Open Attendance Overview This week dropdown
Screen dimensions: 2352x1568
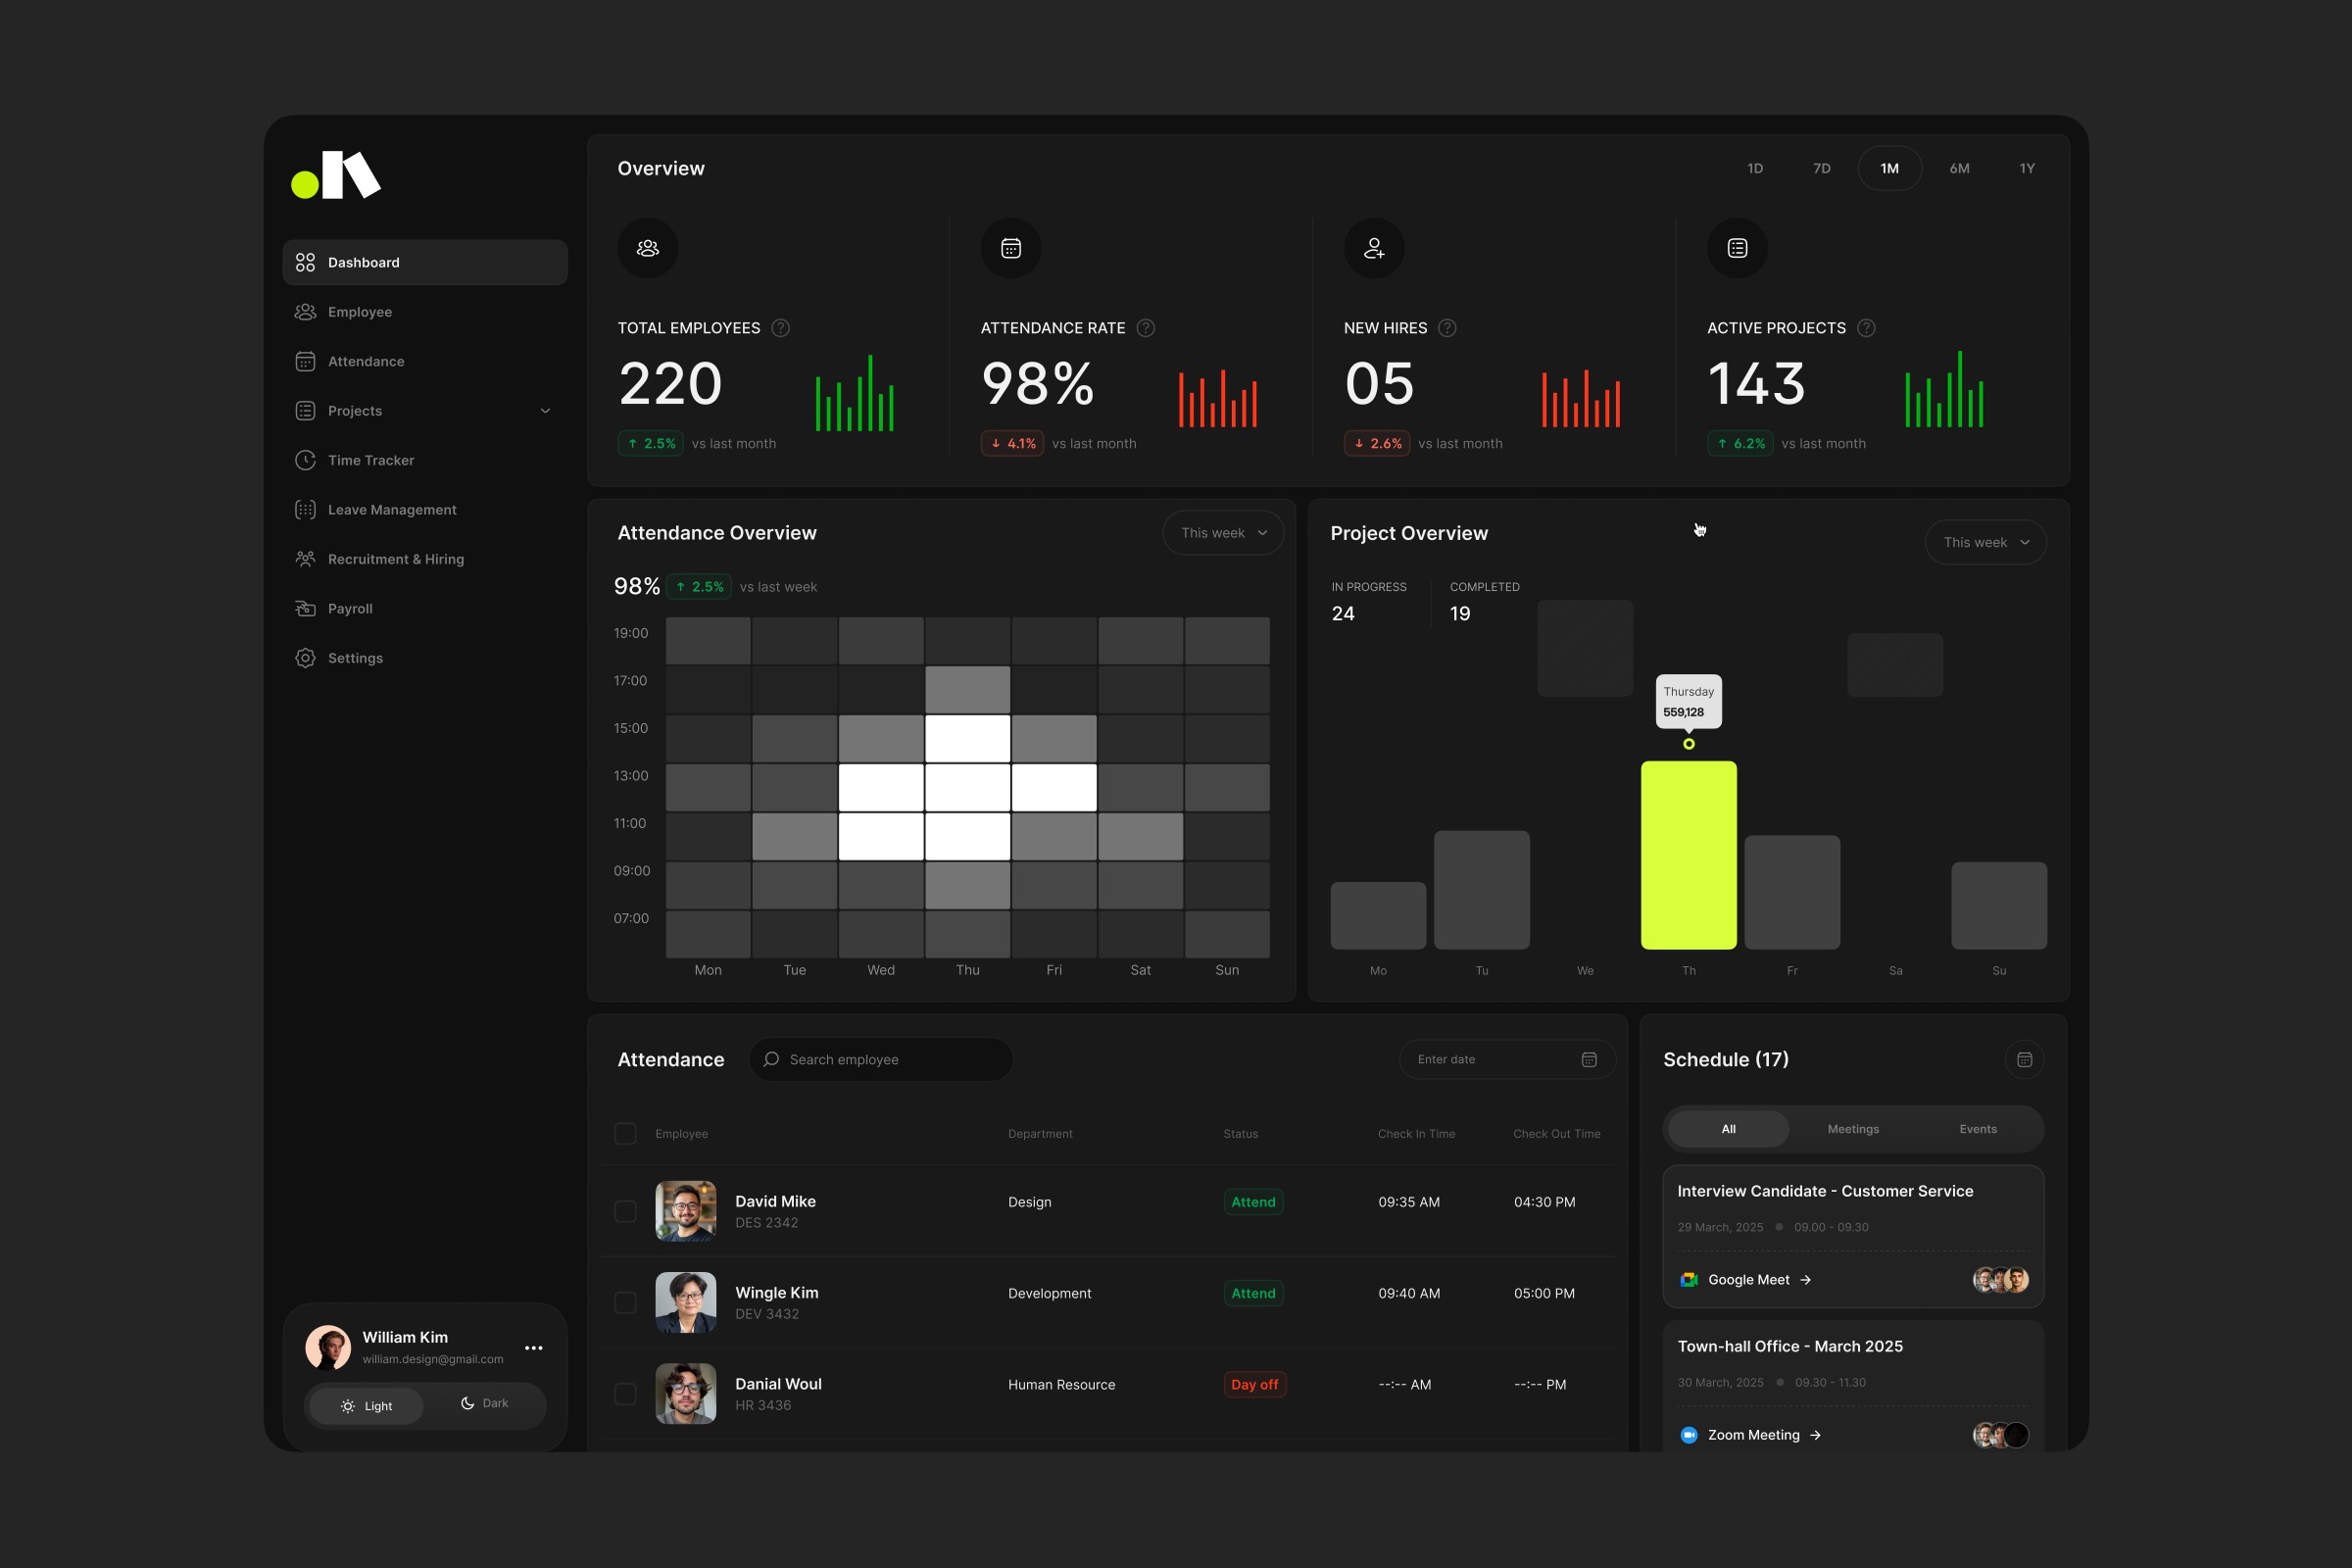click(x=1223, y=533)
